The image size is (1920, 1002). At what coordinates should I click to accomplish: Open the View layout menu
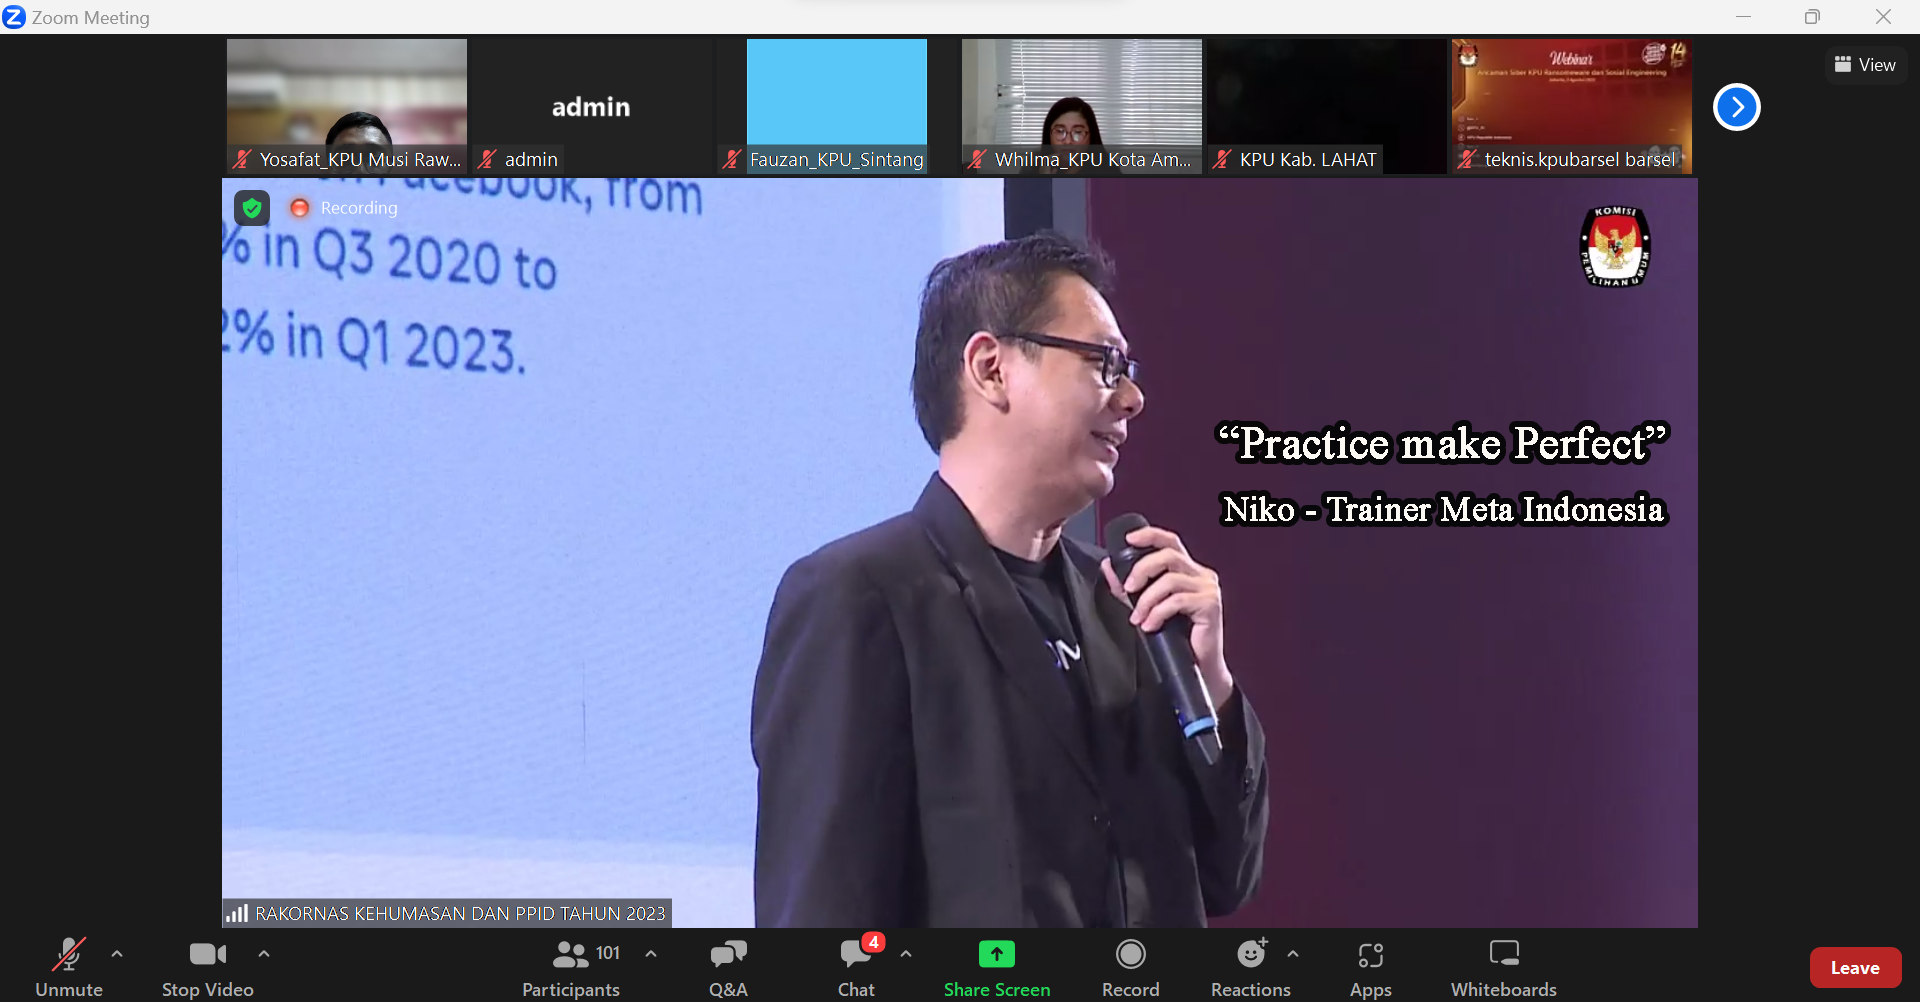1865,65
